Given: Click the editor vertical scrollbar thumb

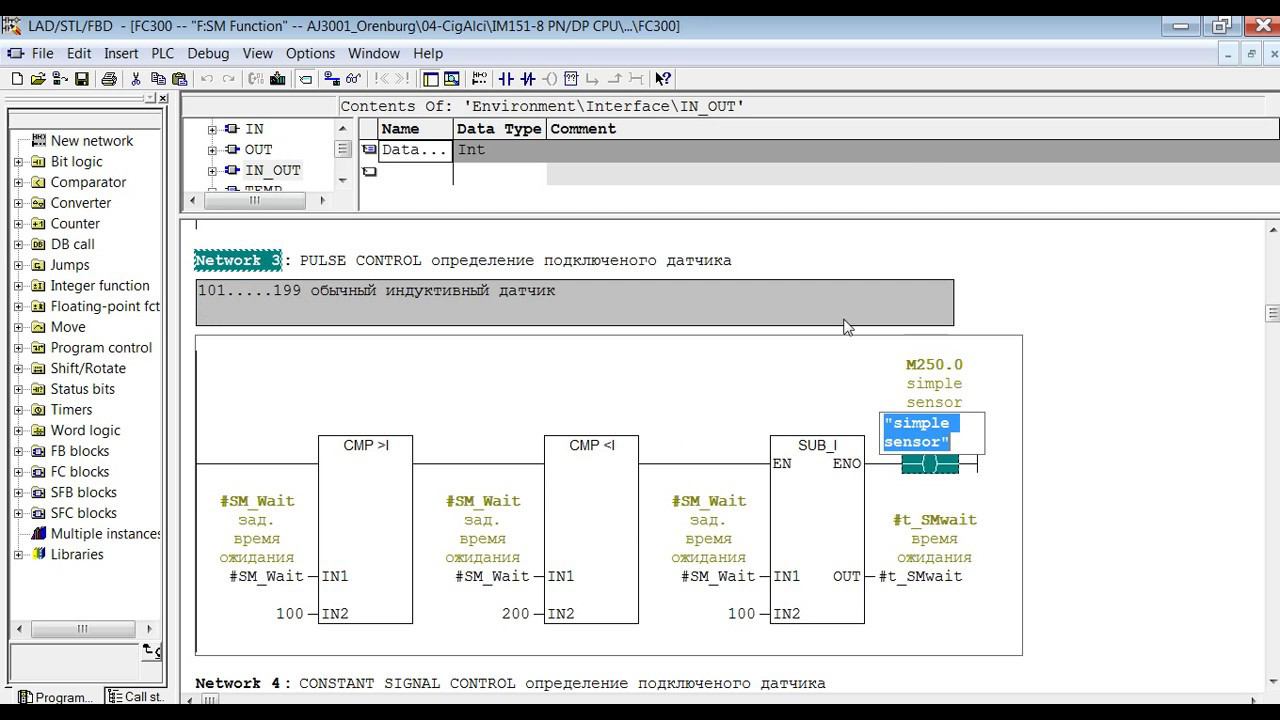Looking at the screenshot, I should [x=1272, y=313].
